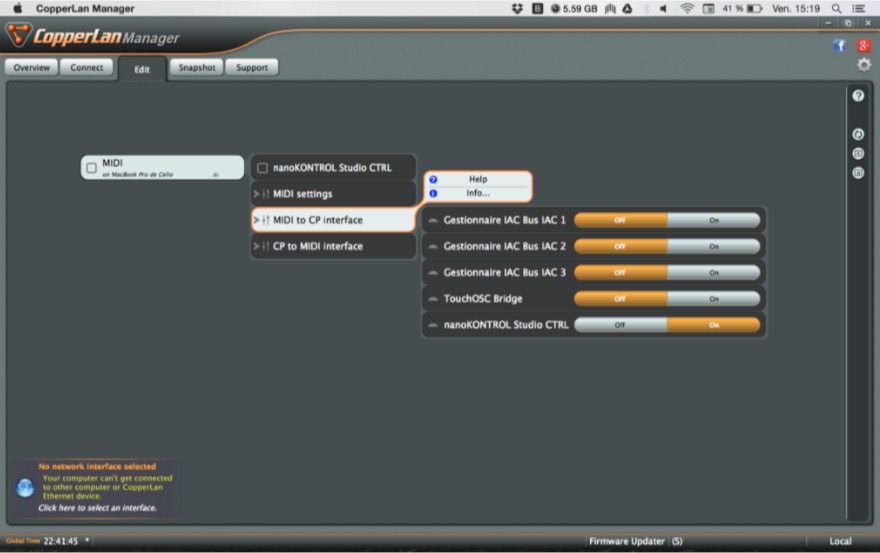Click the Google+ icon

[x=864, y=46]
